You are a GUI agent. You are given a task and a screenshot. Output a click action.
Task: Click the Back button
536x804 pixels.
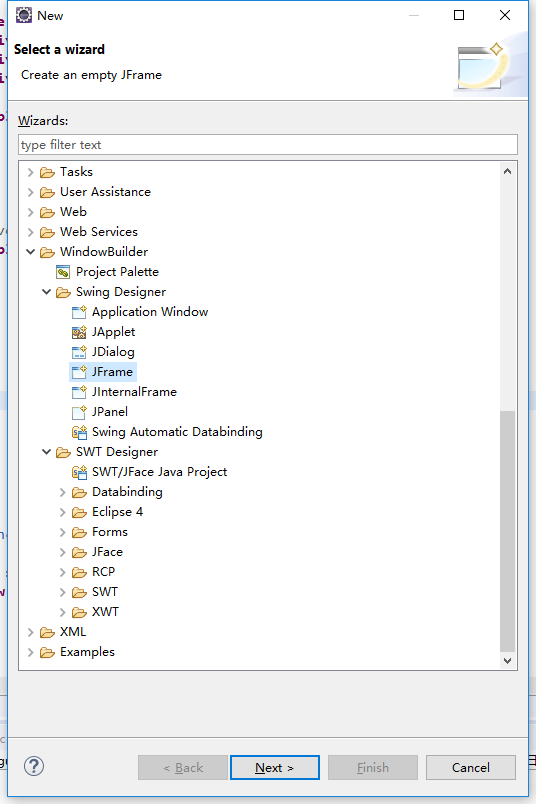coord(183,767)
